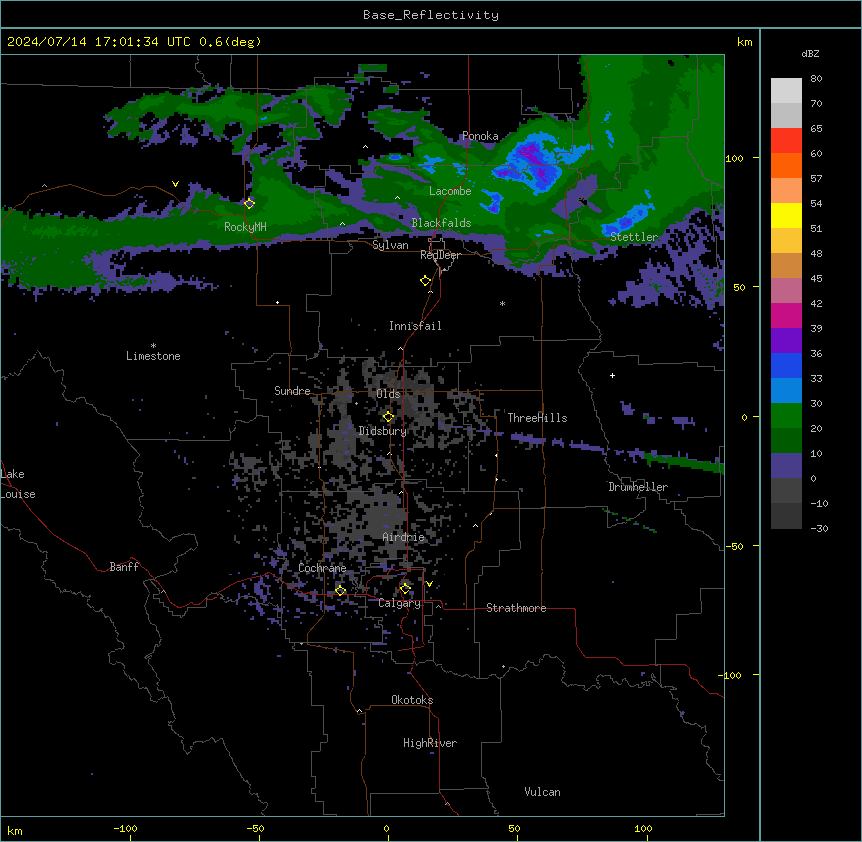Choose the magenta legend swatch between 42 and 39
This screenshot has height=842, width=862.
[786, 315]
